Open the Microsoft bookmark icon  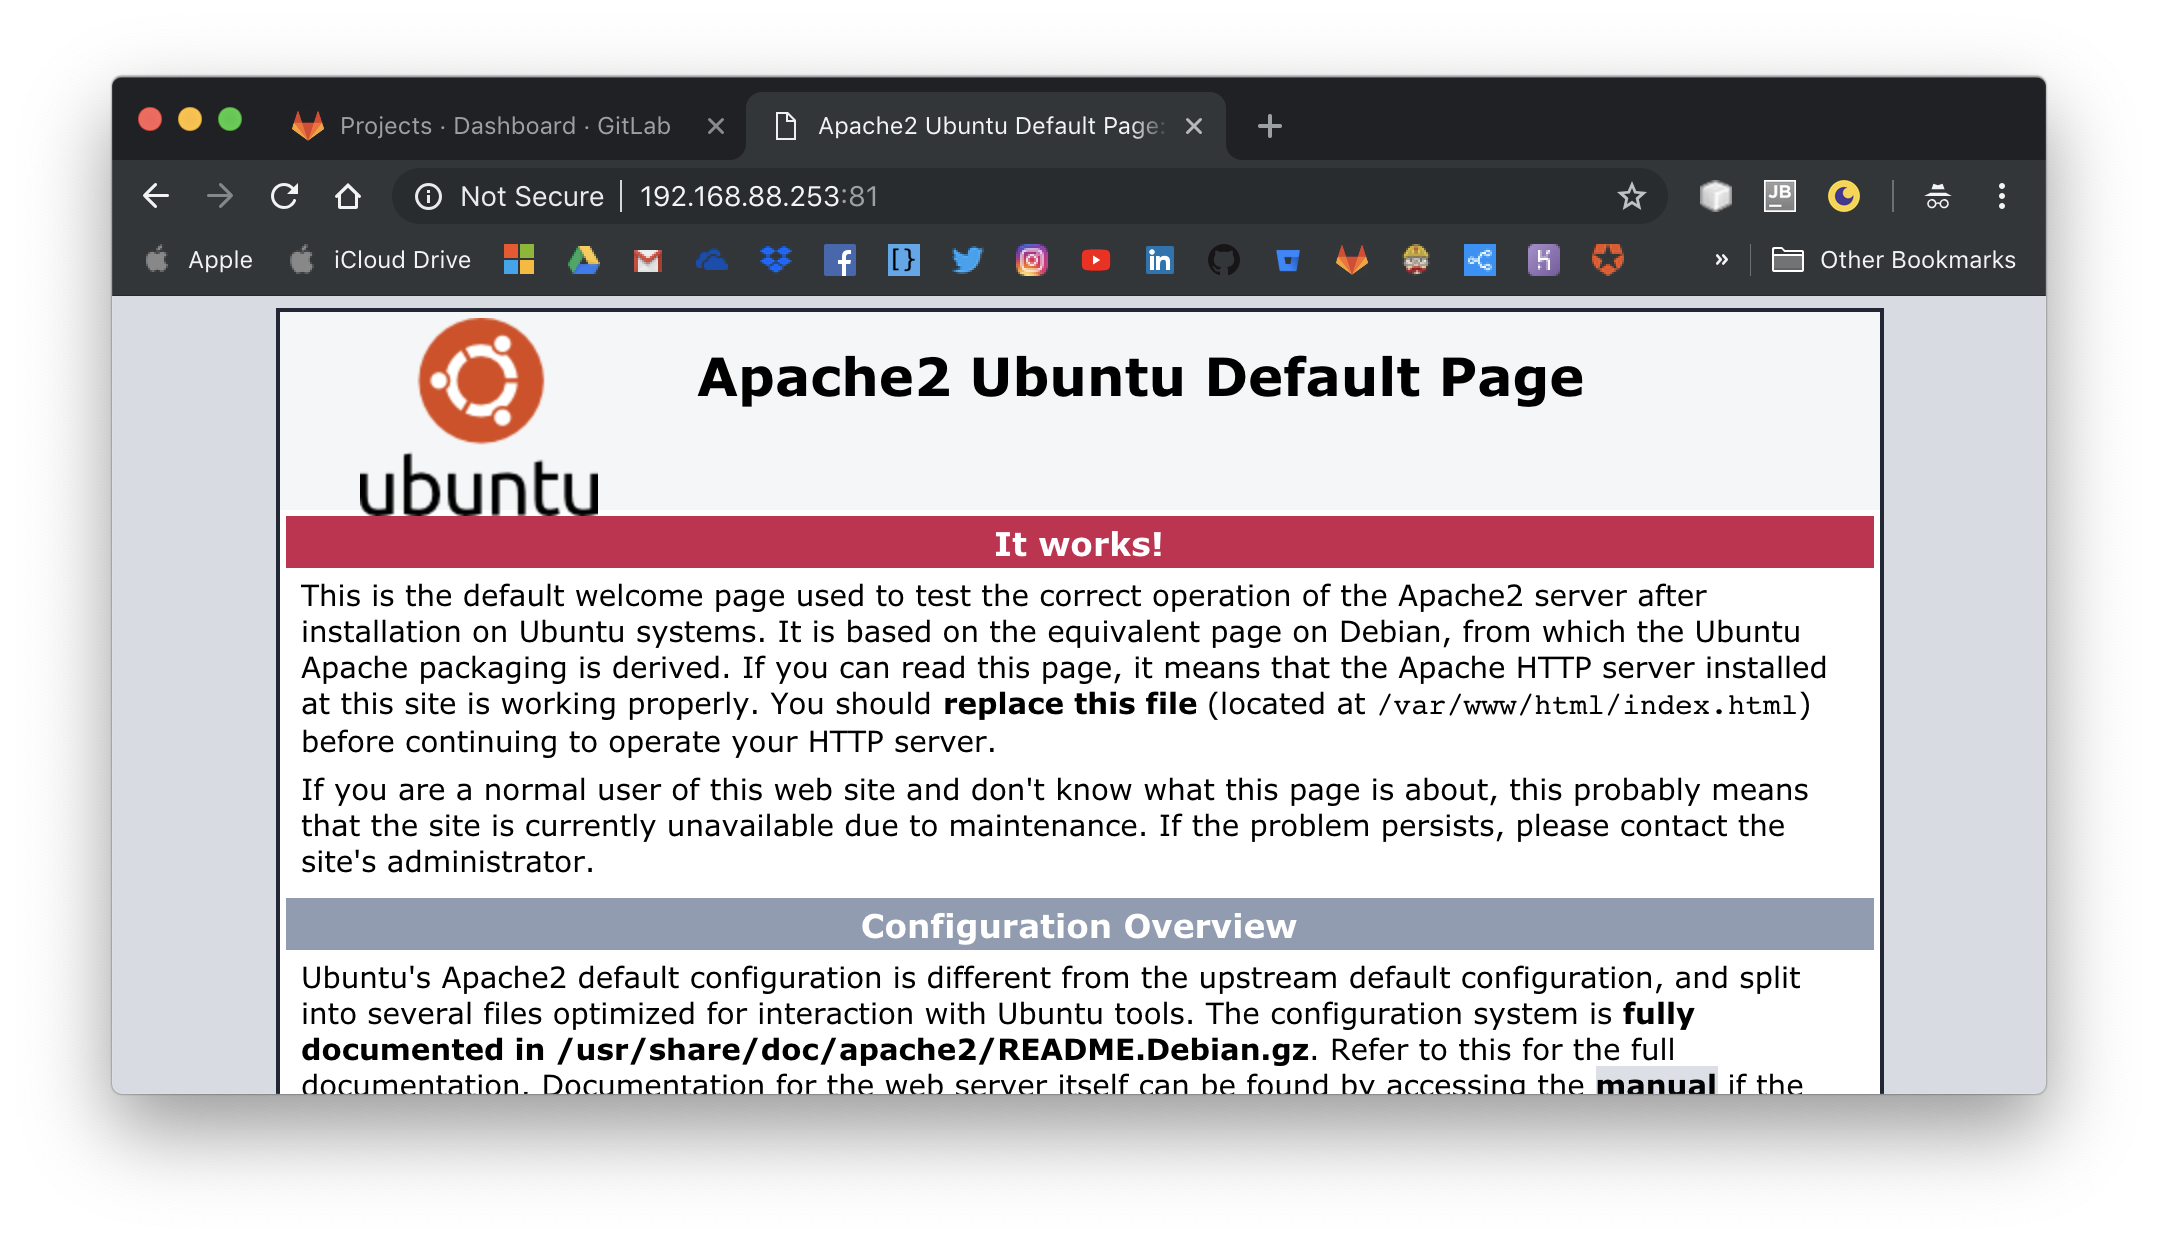pyautogui.click(x=519, y=260)
